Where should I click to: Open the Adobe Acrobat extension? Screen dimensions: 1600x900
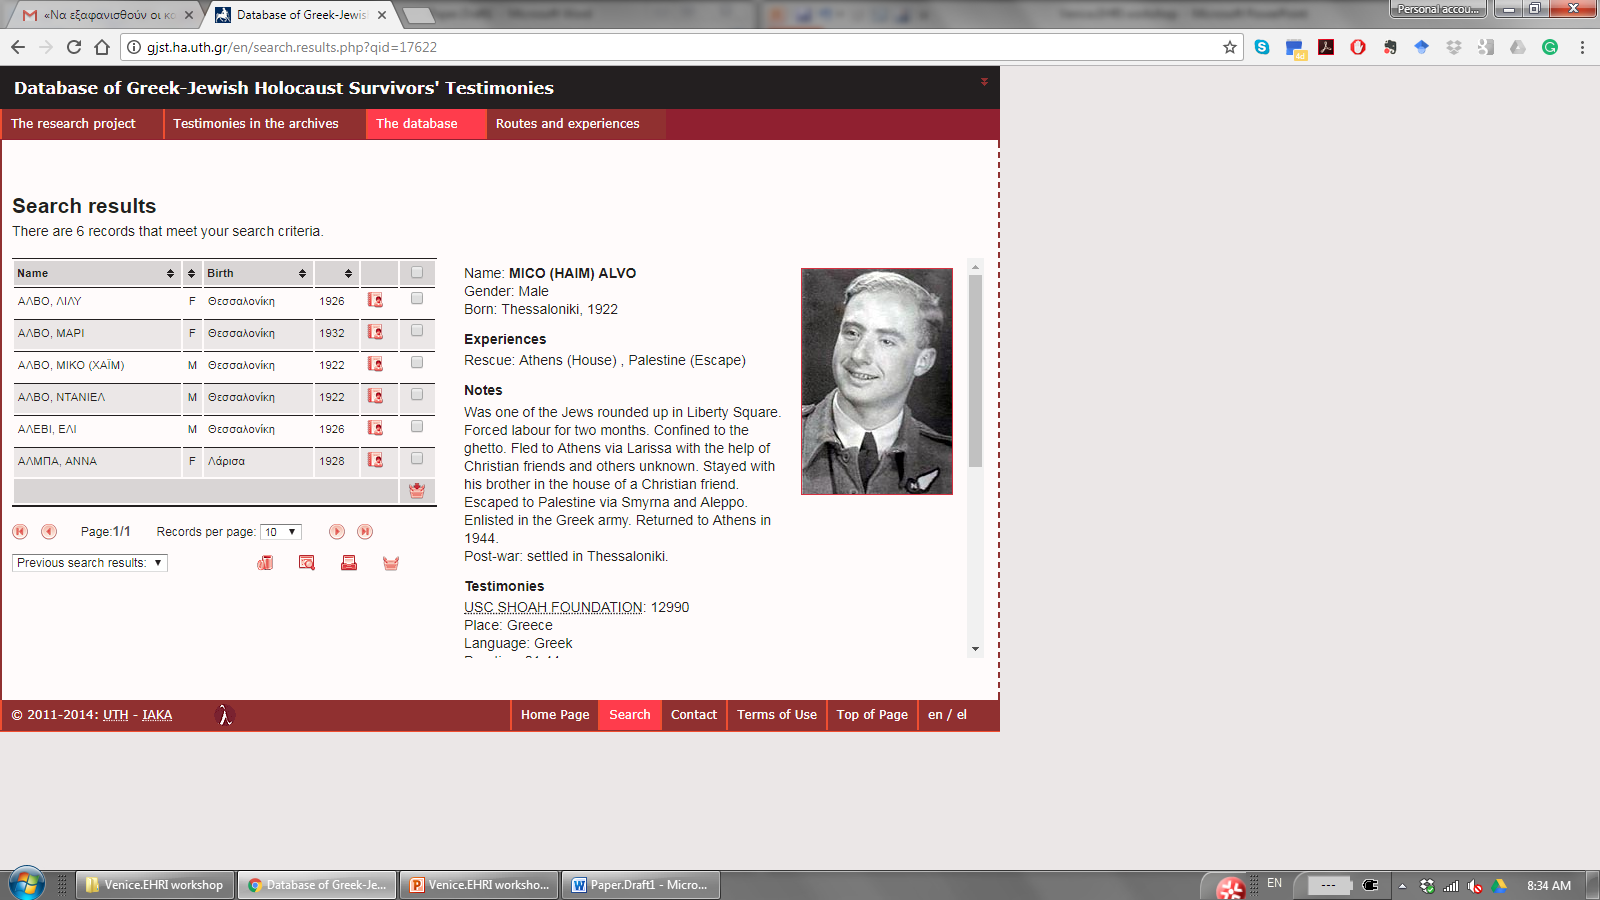[1326, 47]
